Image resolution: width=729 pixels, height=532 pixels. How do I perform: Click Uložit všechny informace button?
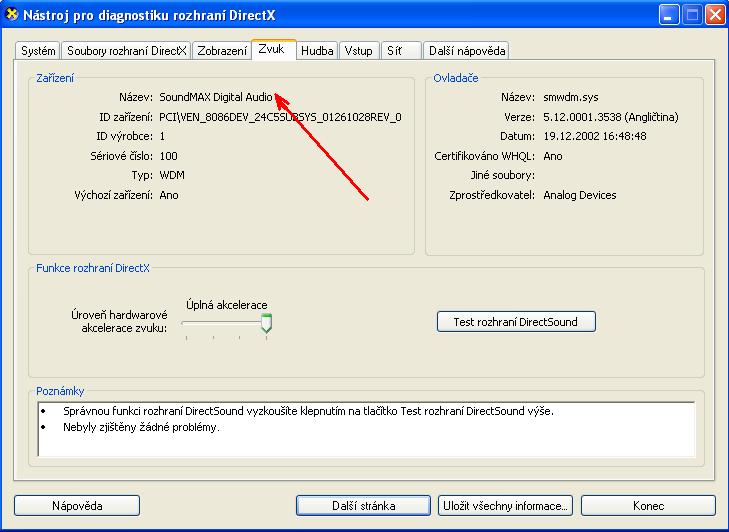(x=506, y=506)
